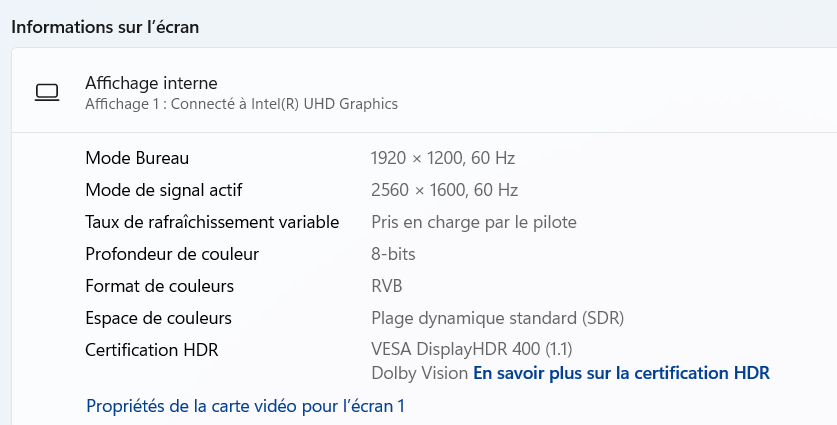Select 'Pris en charge par le pilote' text
This screenshot has height=425, width=837.
[473, 222]
